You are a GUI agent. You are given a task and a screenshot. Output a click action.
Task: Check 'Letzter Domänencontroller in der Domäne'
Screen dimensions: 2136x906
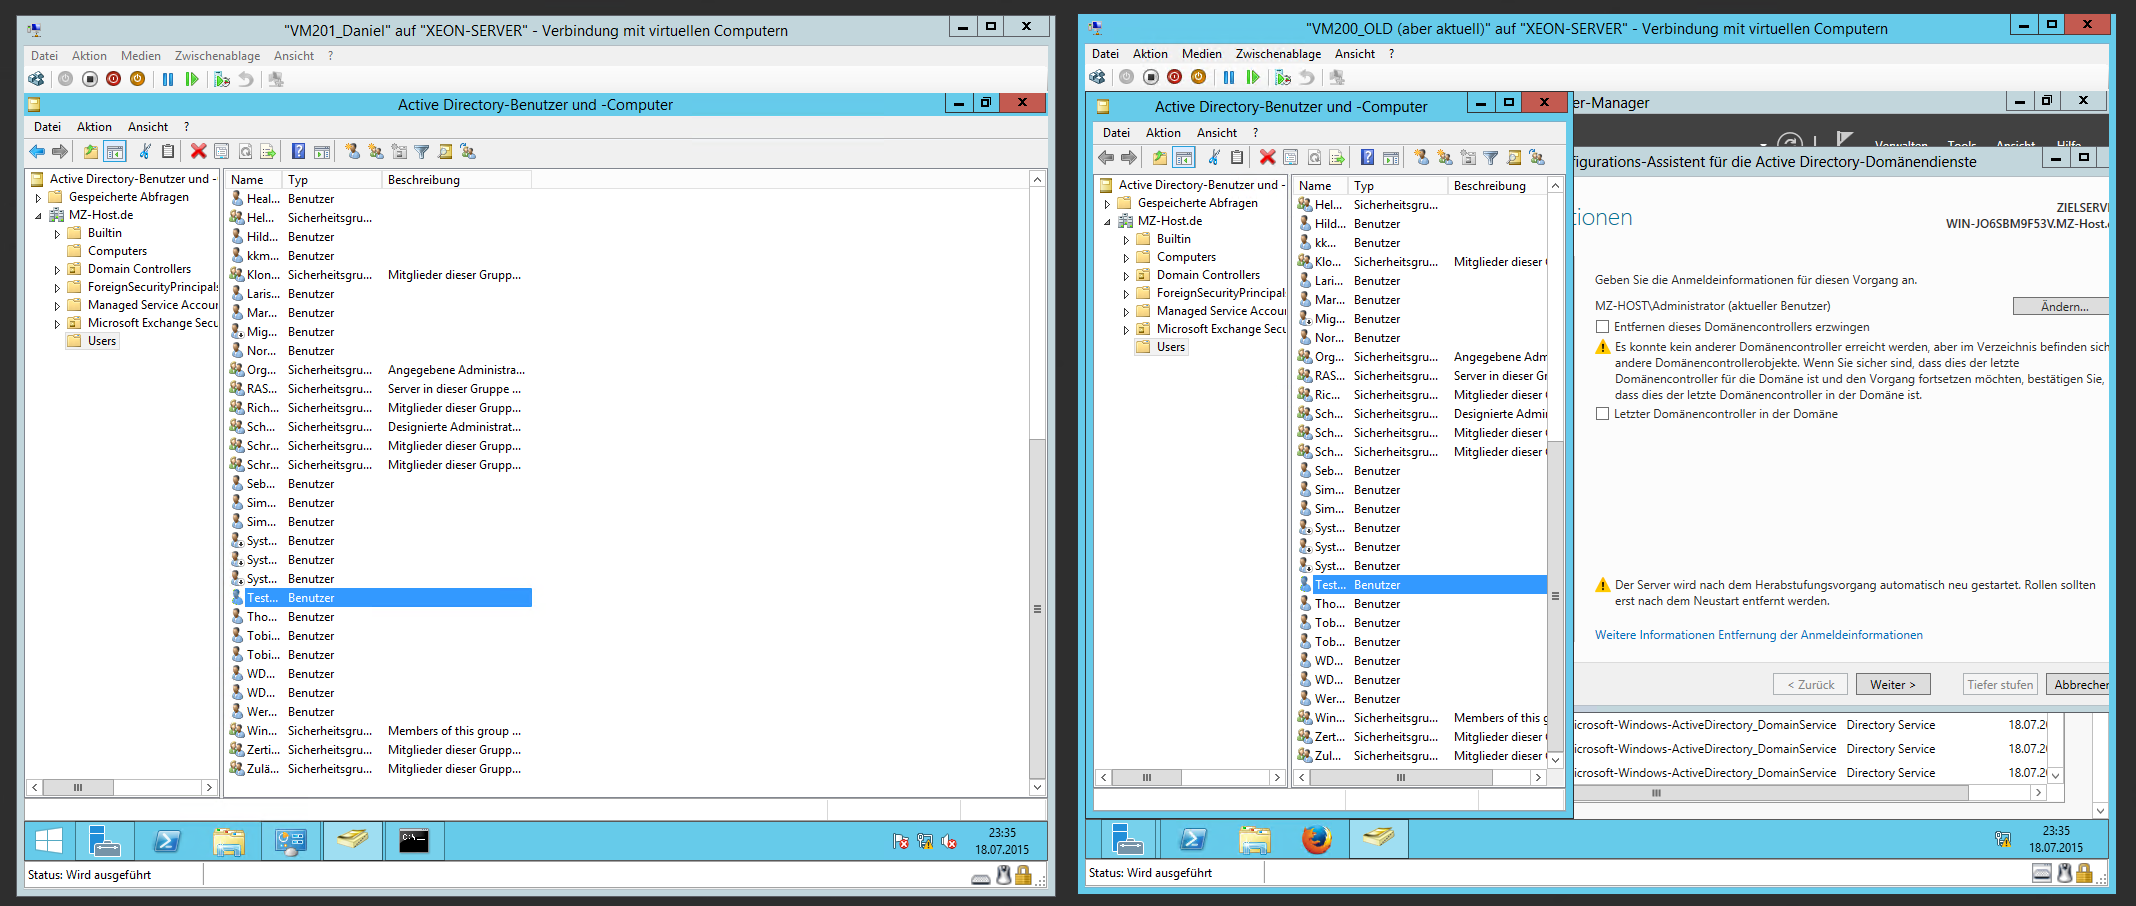click(x=1602, y=414)
